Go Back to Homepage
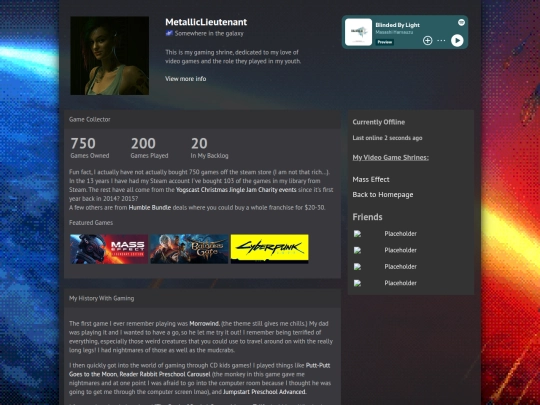Viewport: 540px width, 405px height. click(x=383, y=195)
